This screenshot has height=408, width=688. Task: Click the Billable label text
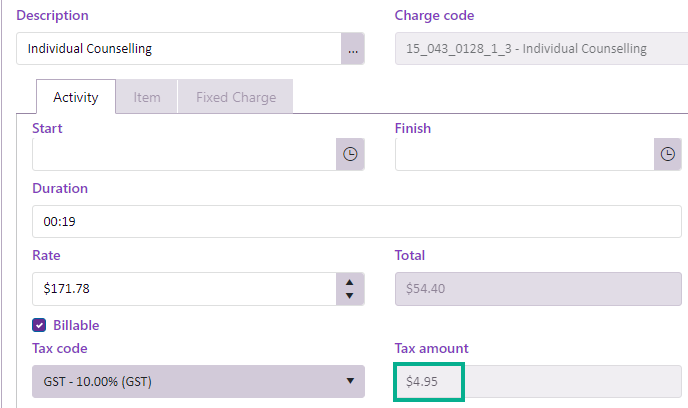click(x=76, y=325)
